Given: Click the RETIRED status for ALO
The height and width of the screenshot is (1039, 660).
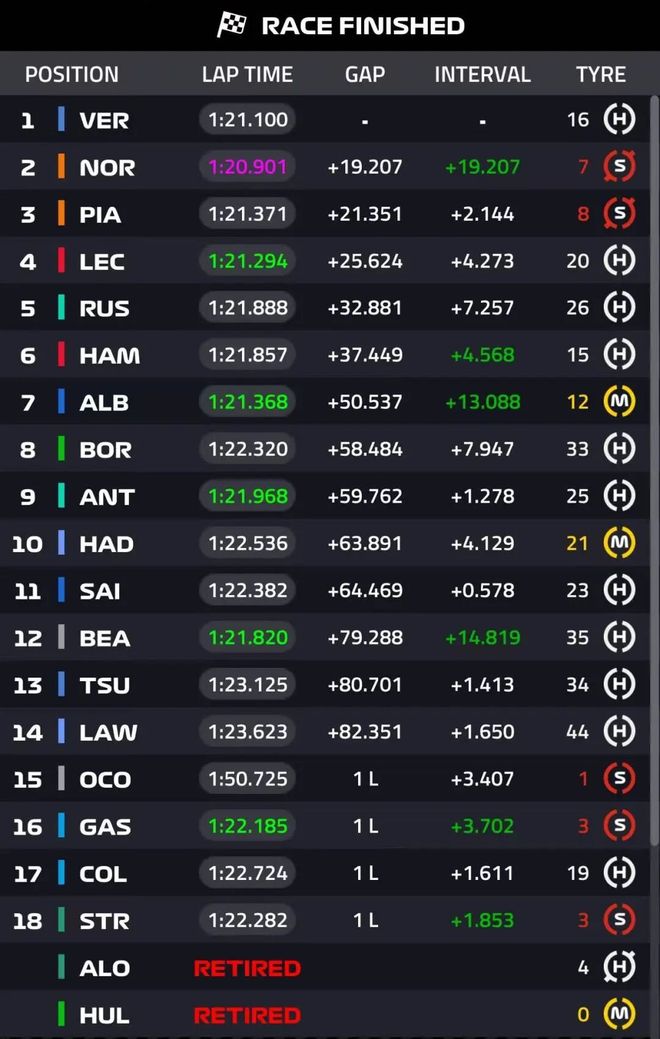Looking at the screenshot, I should 247,968.
